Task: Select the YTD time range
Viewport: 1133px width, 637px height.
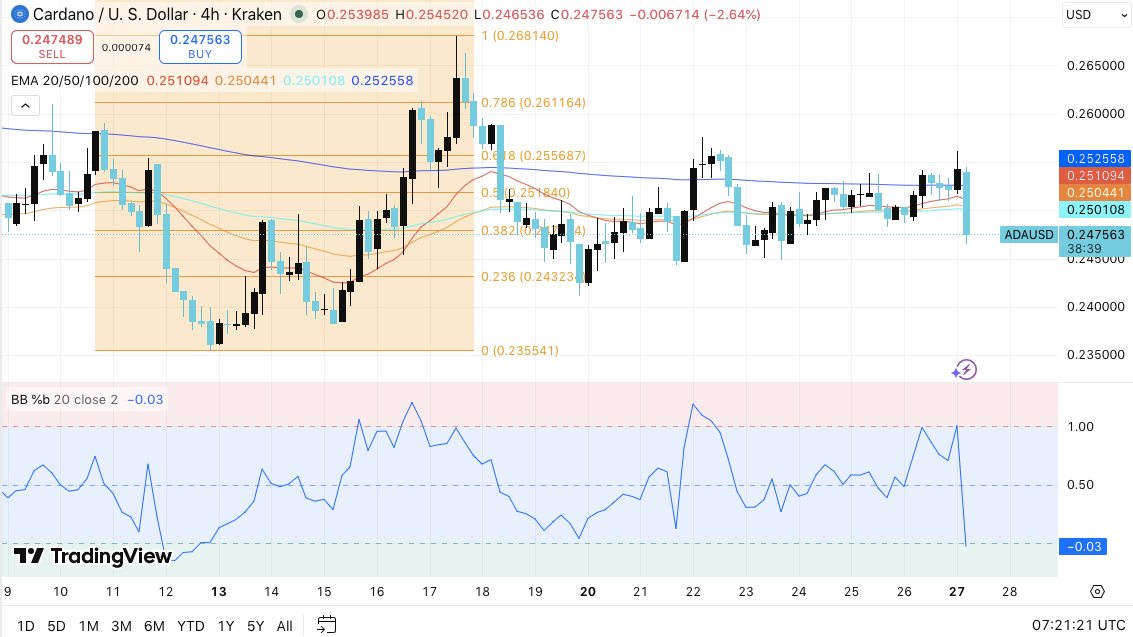Action: coord(190,625)
